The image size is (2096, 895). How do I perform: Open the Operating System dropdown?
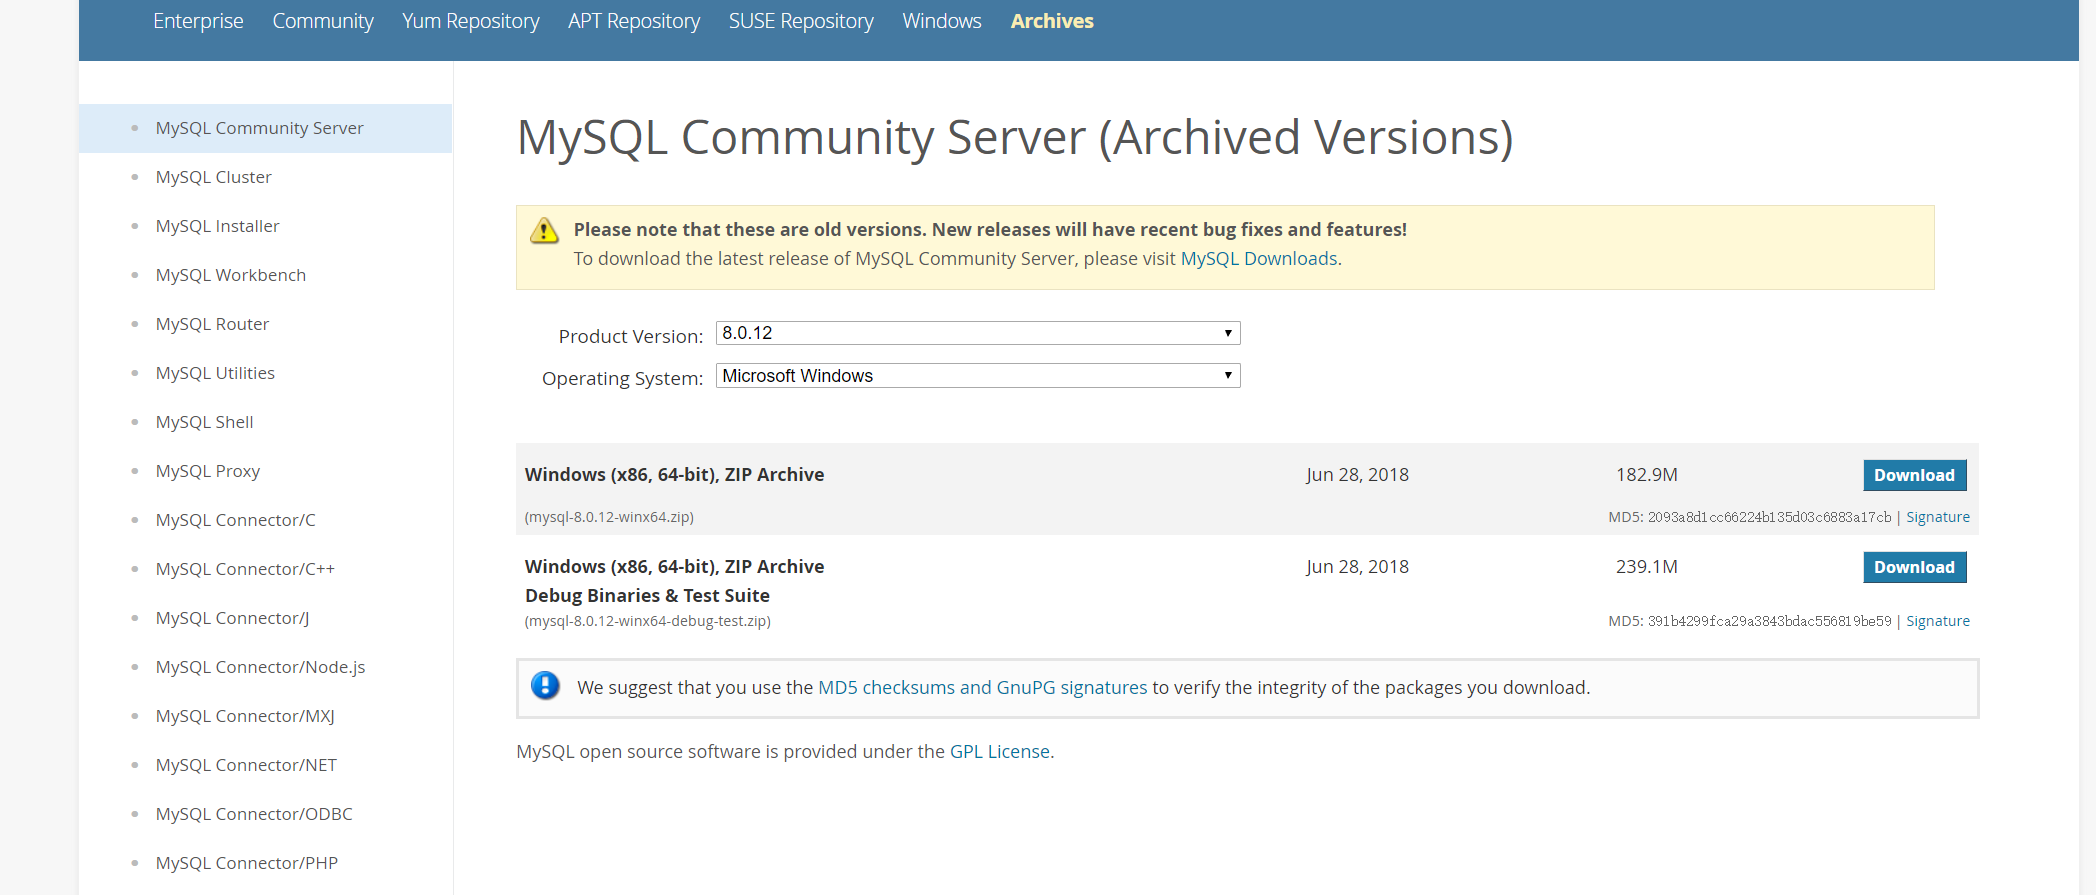(x=978, y=376)
